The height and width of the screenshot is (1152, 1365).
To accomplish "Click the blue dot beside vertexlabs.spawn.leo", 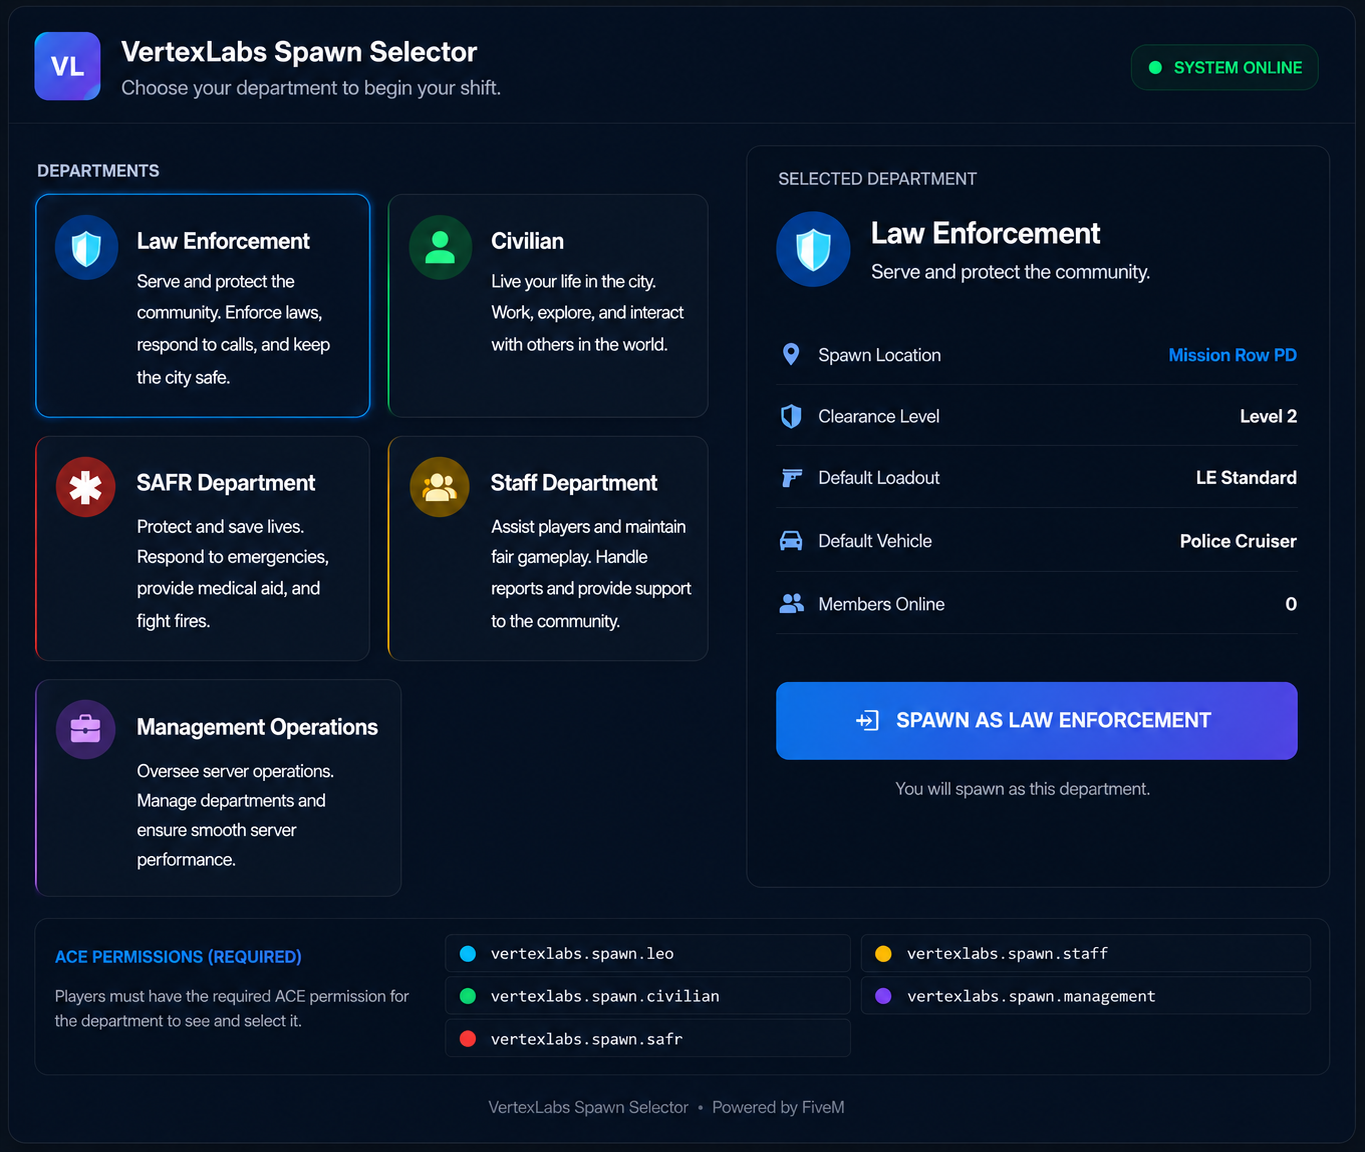I will pyautogui.click(x=467, y=954).
